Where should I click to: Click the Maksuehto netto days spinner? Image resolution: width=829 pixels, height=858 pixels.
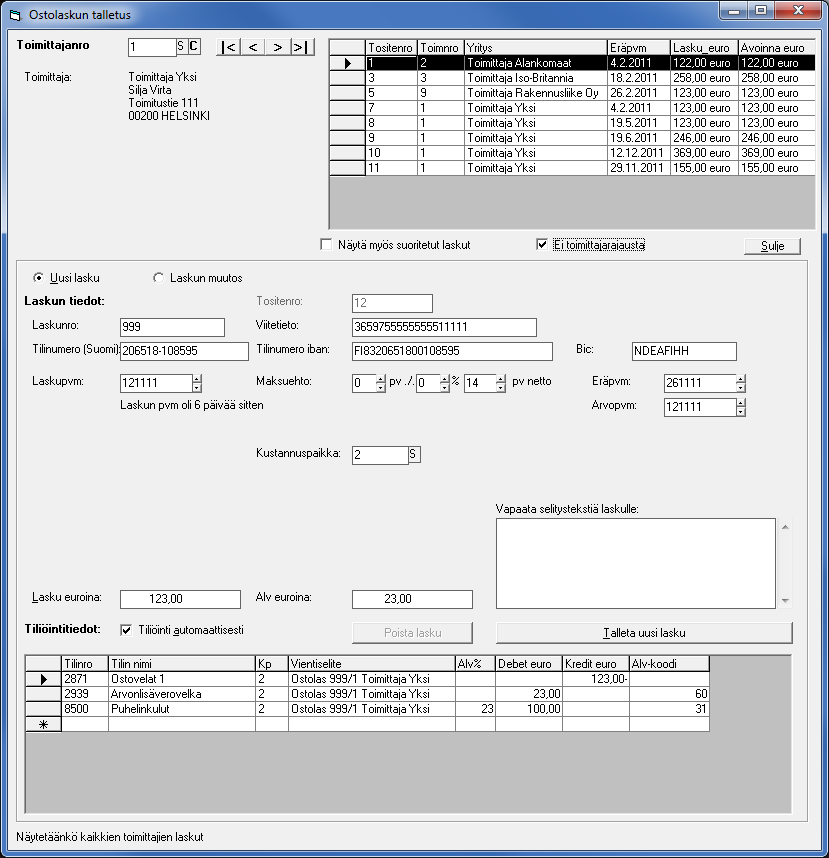[x=501, y=383]
